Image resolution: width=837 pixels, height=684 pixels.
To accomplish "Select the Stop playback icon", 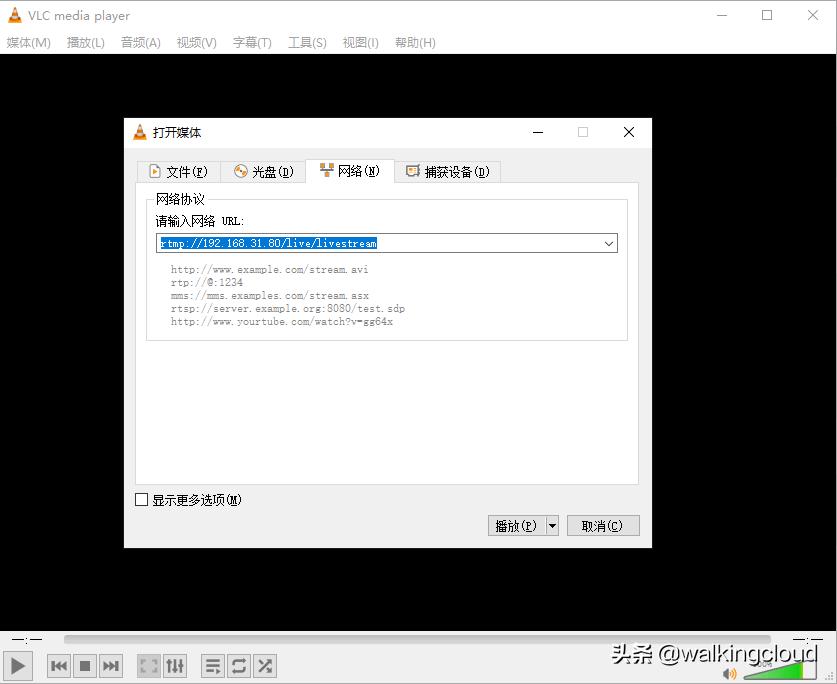I will click(x=84, y=665).
